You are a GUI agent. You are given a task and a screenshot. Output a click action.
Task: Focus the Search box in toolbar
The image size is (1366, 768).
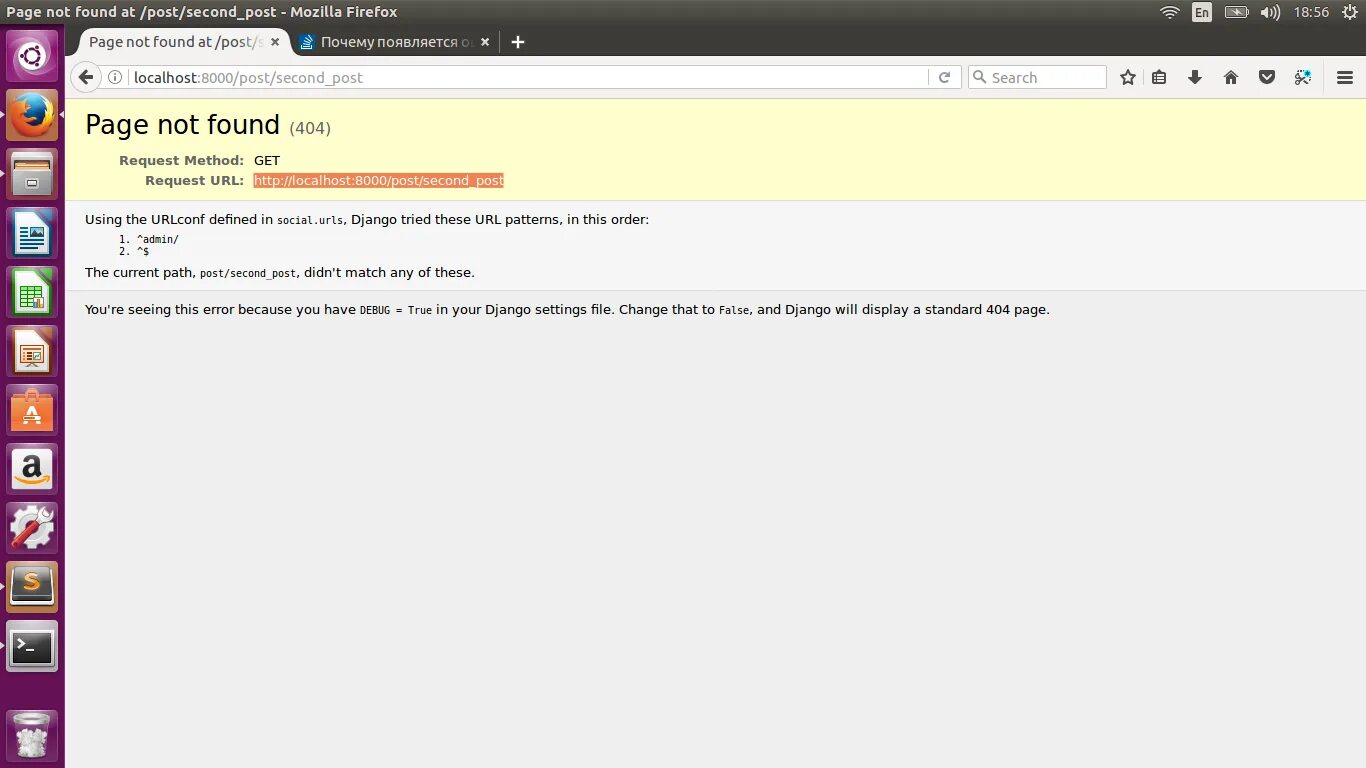[x=1037, y=77]
